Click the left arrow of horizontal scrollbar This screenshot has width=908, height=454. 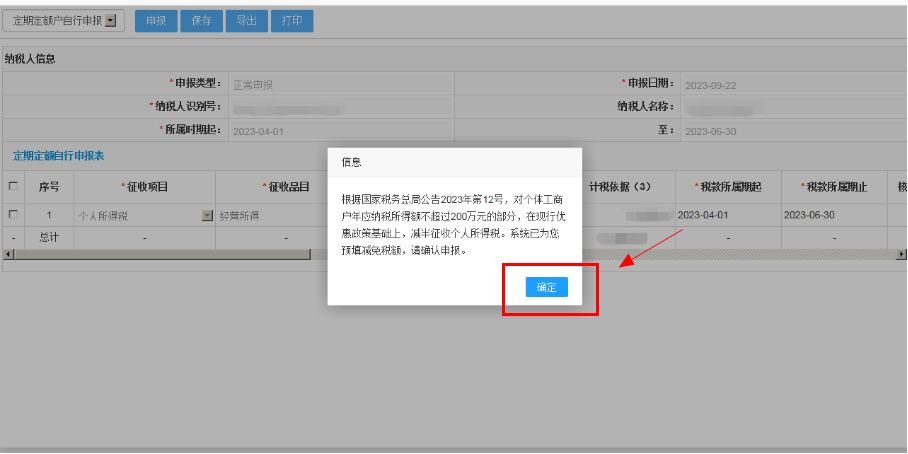[7, 254]
